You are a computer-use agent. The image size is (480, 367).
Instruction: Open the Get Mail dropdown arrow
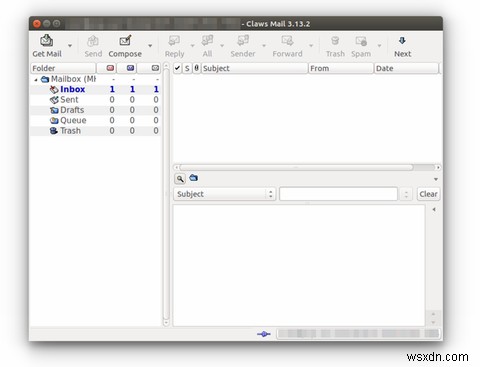click(70, 45)
